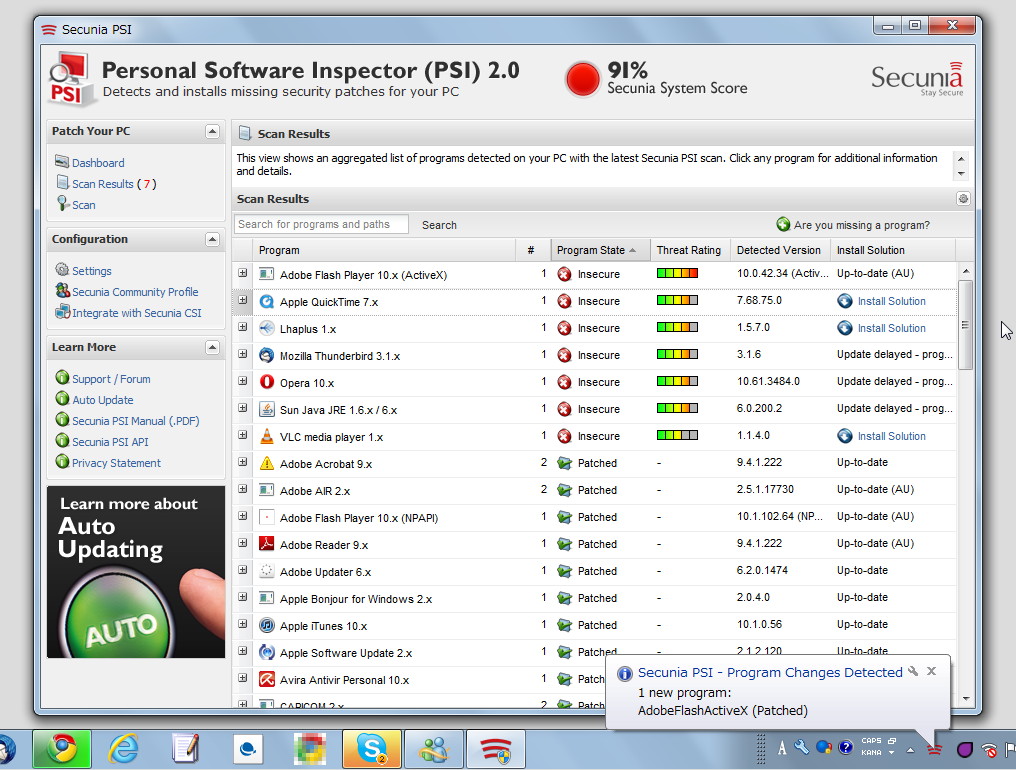Click threat rating bar for VLC media player
Viewport: 1016px width, 770px height.
click(x=677, y=435)
